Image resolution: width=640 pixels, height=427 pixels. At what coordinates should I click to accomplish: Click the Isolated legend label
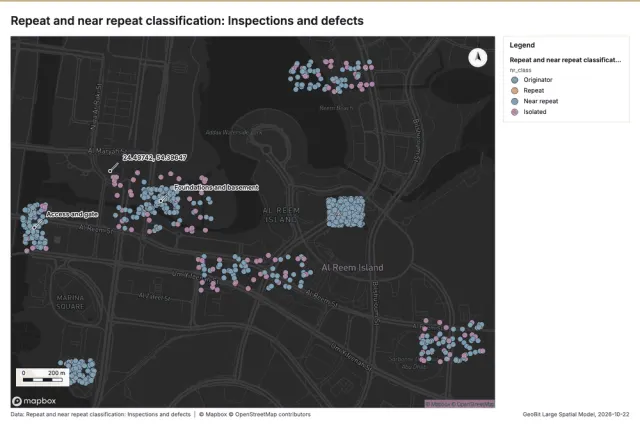[x=535, y=112]
